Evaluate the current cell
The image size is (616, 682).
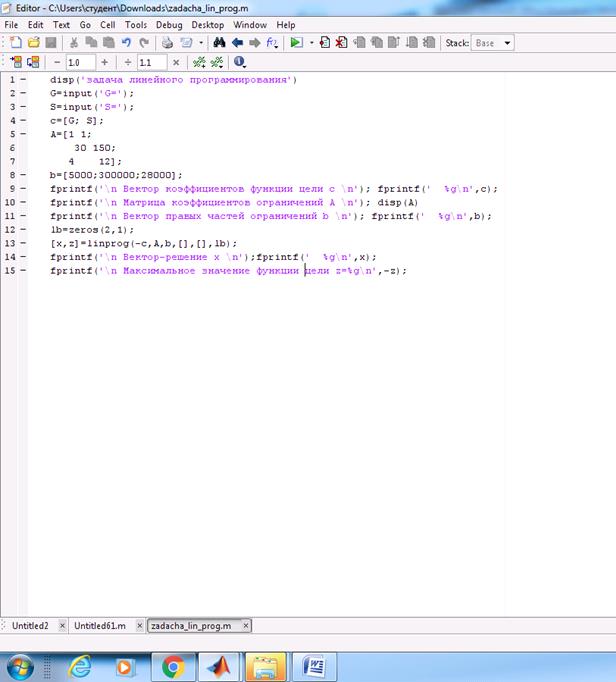(16, 62)
